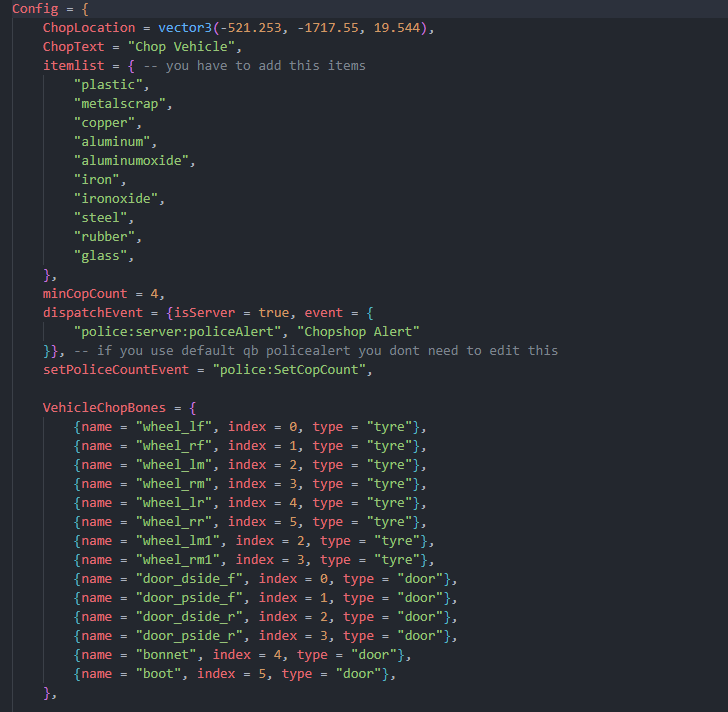Viewport: 728px width, 712px height.
Task: Click the "wheel_rm" bone name
Action: click(x=174, y=484)
